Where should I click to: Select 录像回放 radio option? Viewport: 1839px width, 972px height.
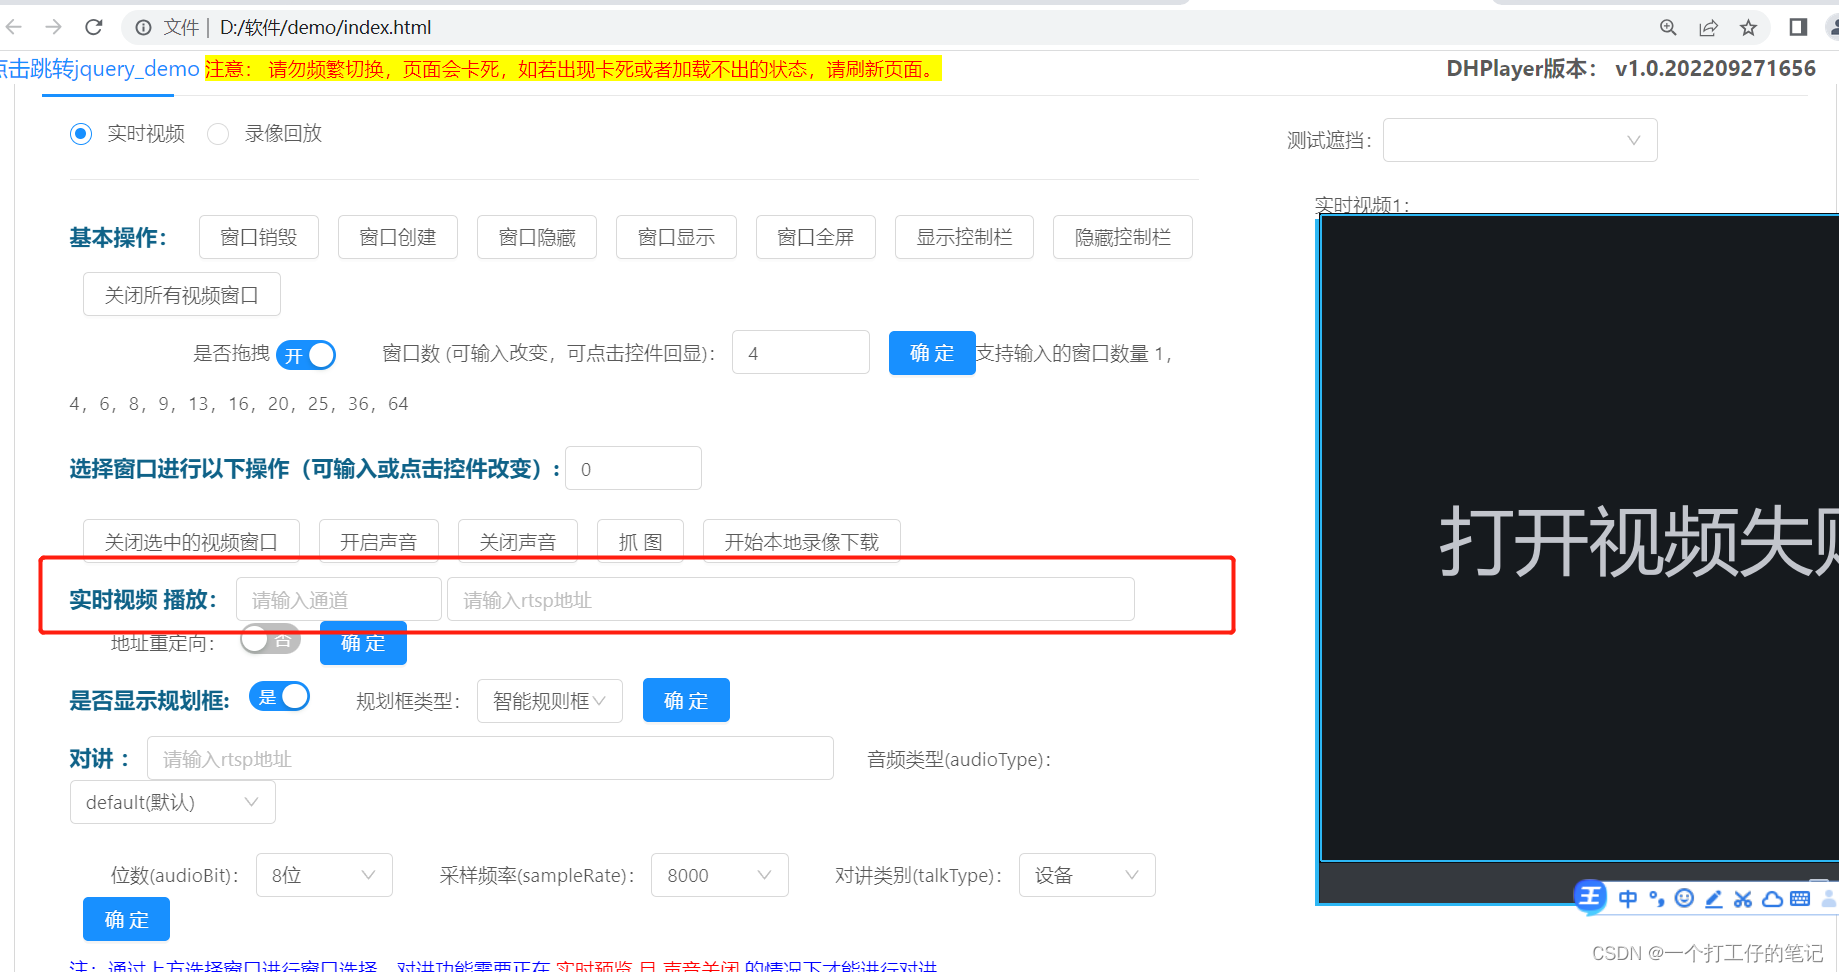point(218,134)
